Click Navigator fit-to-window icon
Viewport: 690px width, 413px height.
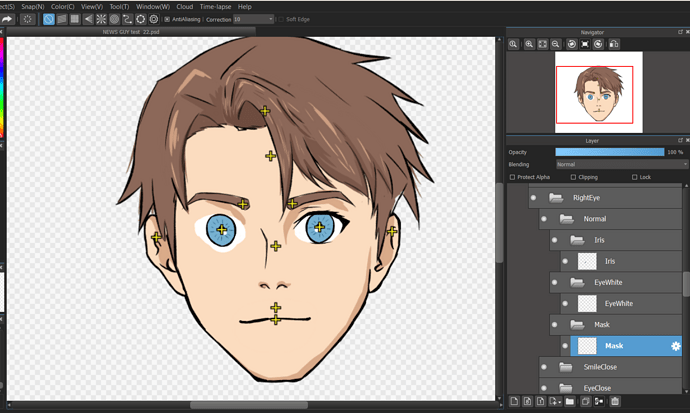[543, 44]
